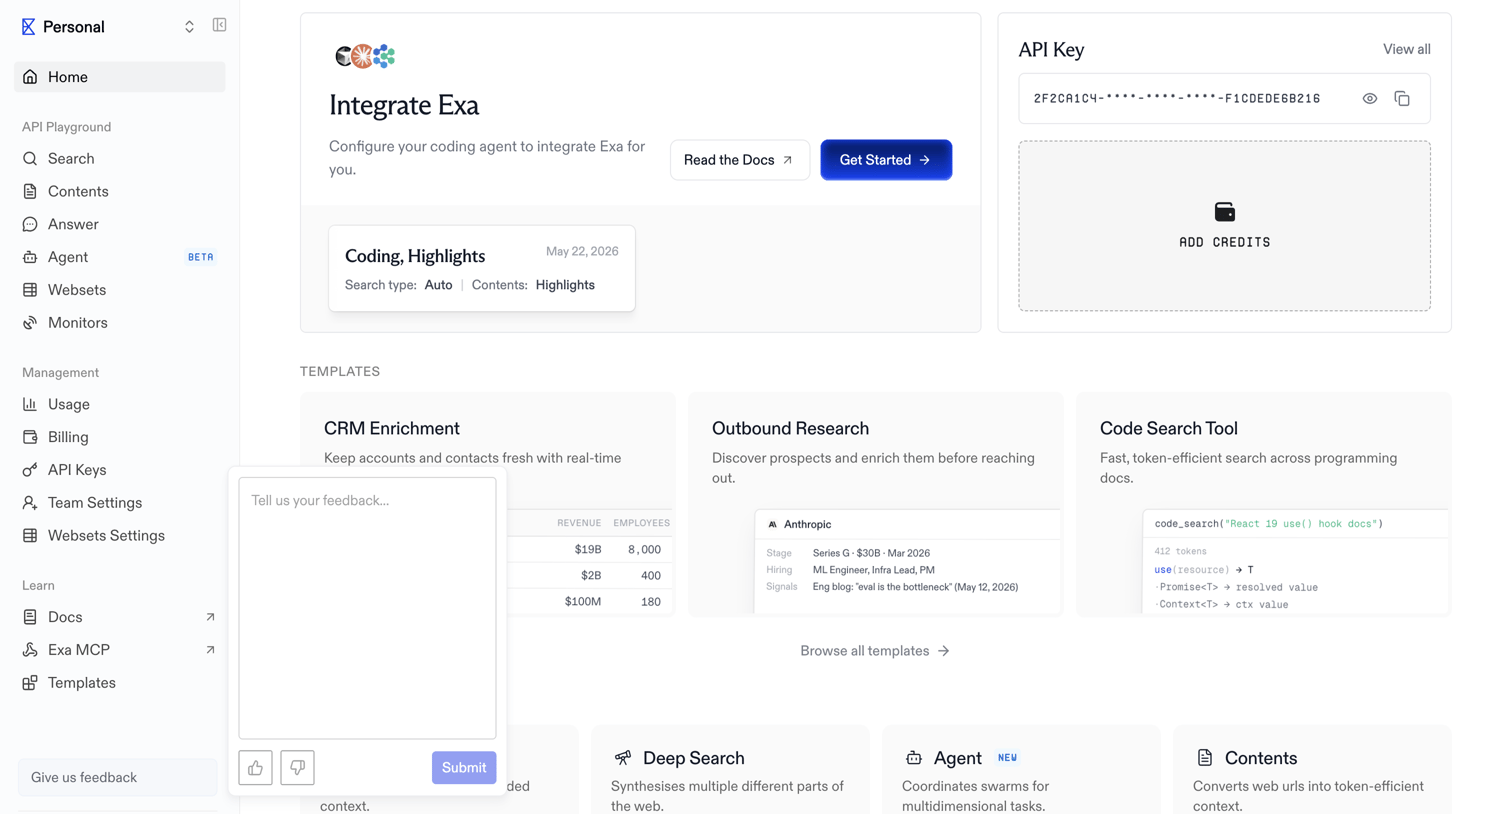Click the Exa logo icon beside Personal
The image size is (1512, 814).
(28, 27)
